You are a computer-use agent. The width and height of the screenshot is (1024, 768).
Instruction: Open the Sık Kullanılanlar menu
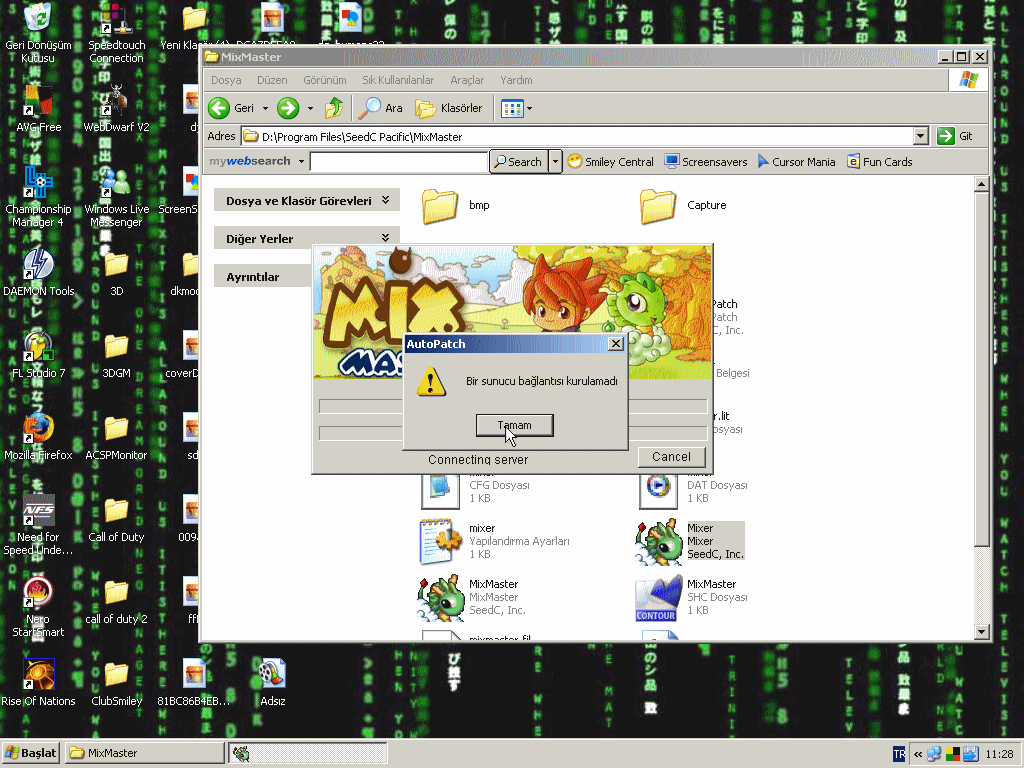[398, 80]
